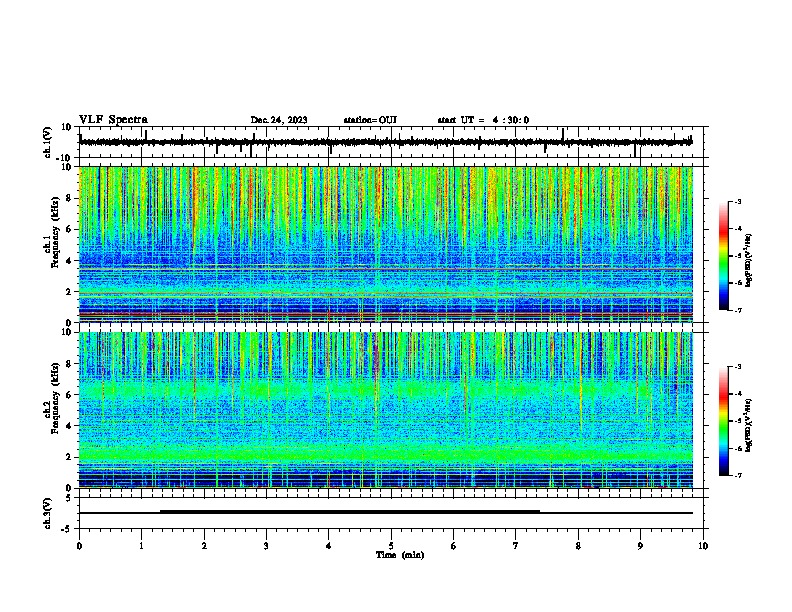Click the "8" tick on ch.1 frequency axis
Viewport: 792px width, 612px height.
(69, 198)
